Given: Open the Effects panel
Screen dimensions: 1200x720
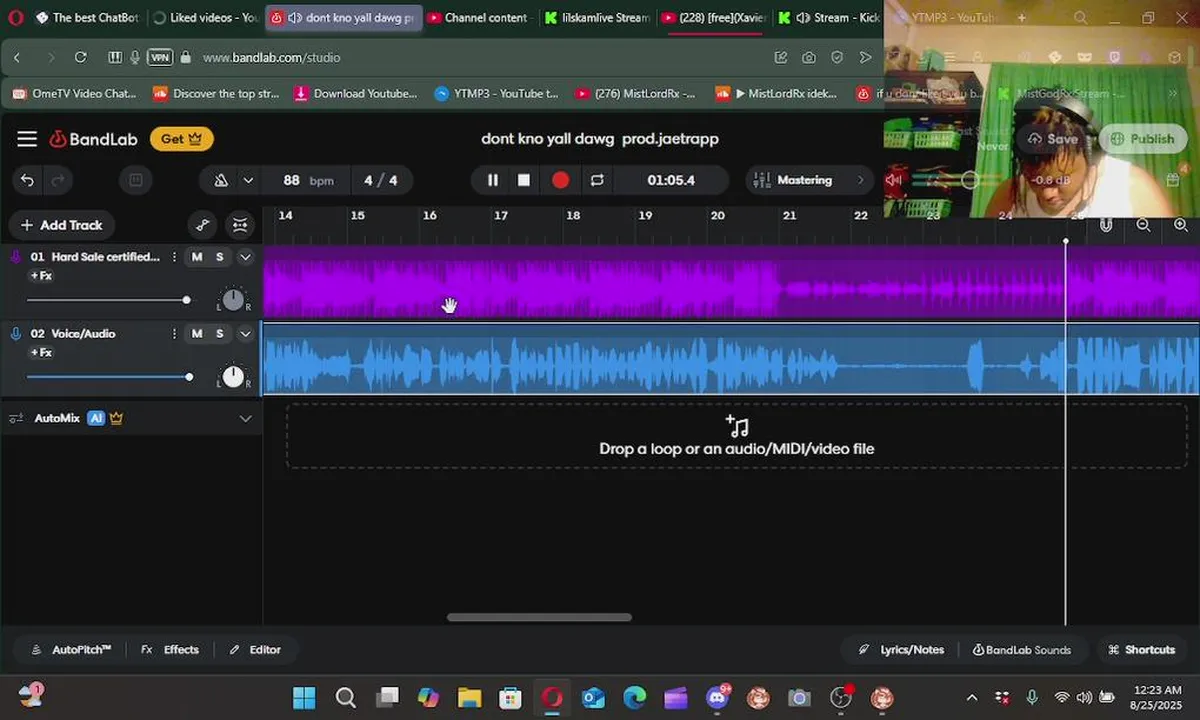Looking at the screenshot, I should (170, 650).
